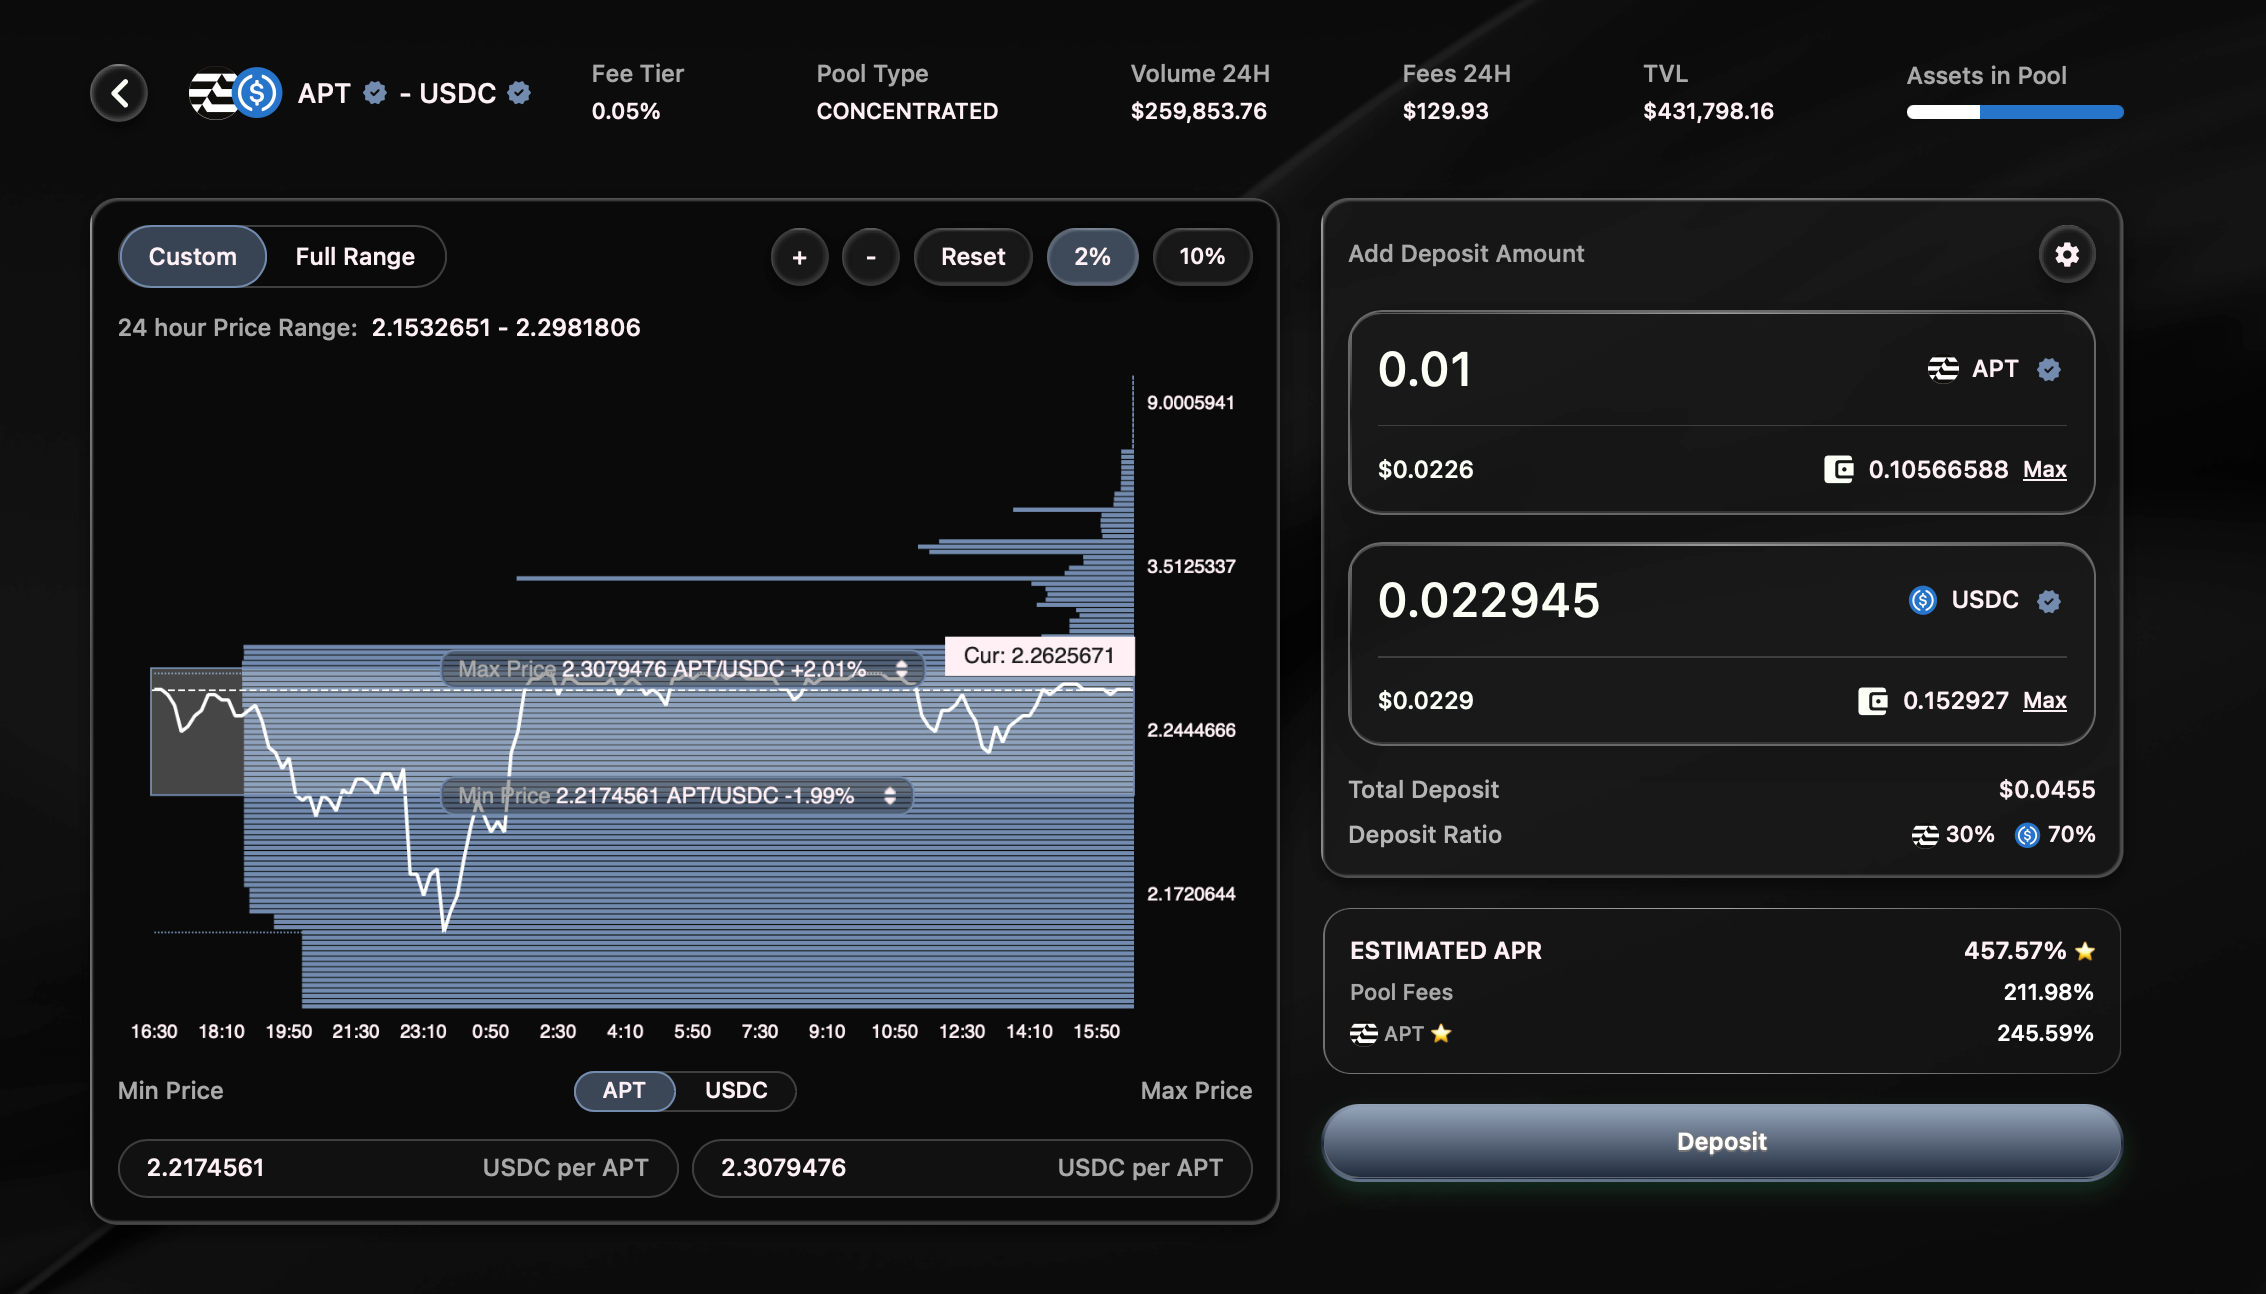Adjust Min Price handle stepper arrows
The height and width of the screenshot is (1294, 2266).
click(x=890, y=796)
